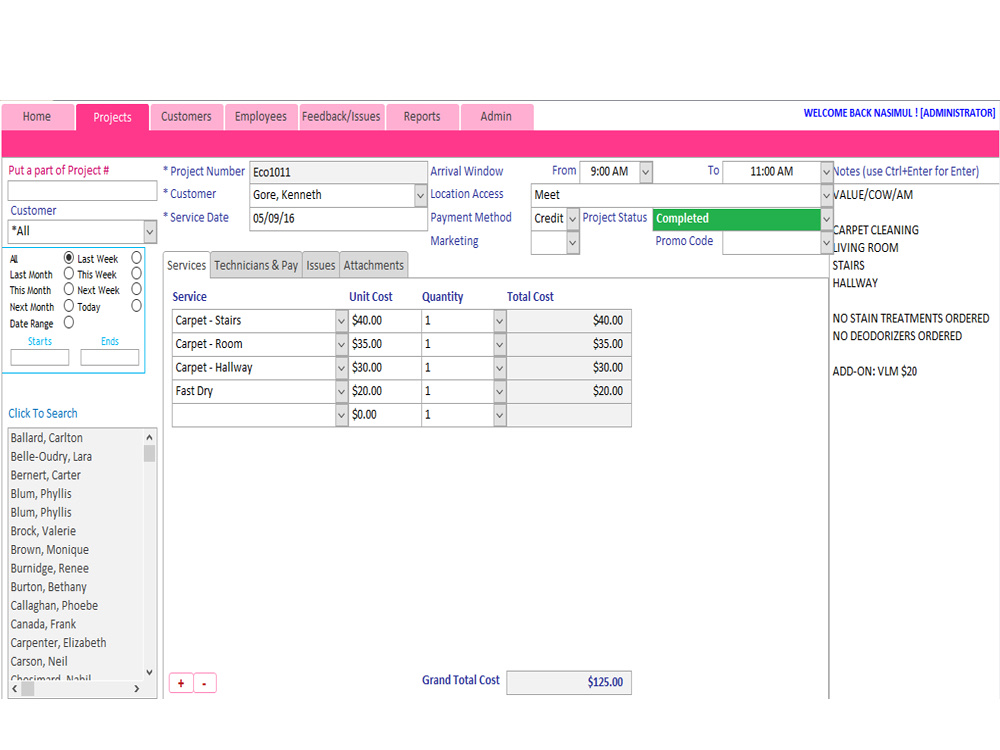The height and width of the screenshot is (750, 1000).
Task: Click the Click To Search link
Action: pyautogui.click(x=43, y=413)
